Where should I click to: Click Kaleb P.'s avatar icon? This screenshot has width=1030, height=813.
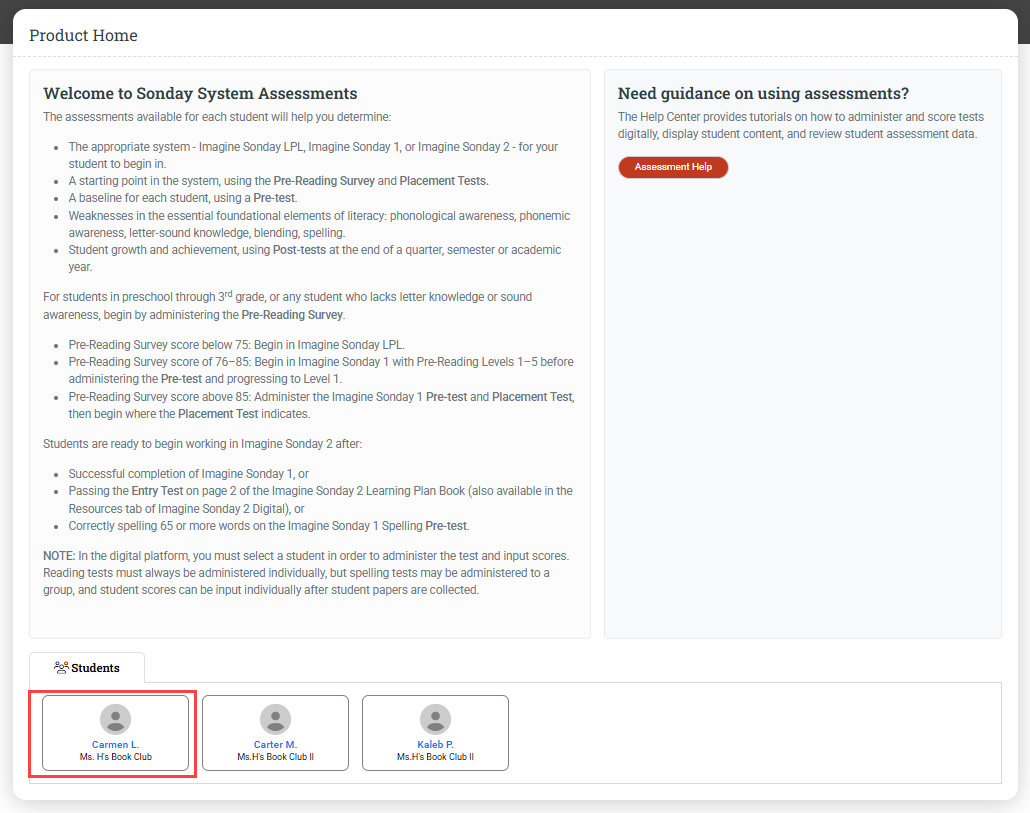435,719
